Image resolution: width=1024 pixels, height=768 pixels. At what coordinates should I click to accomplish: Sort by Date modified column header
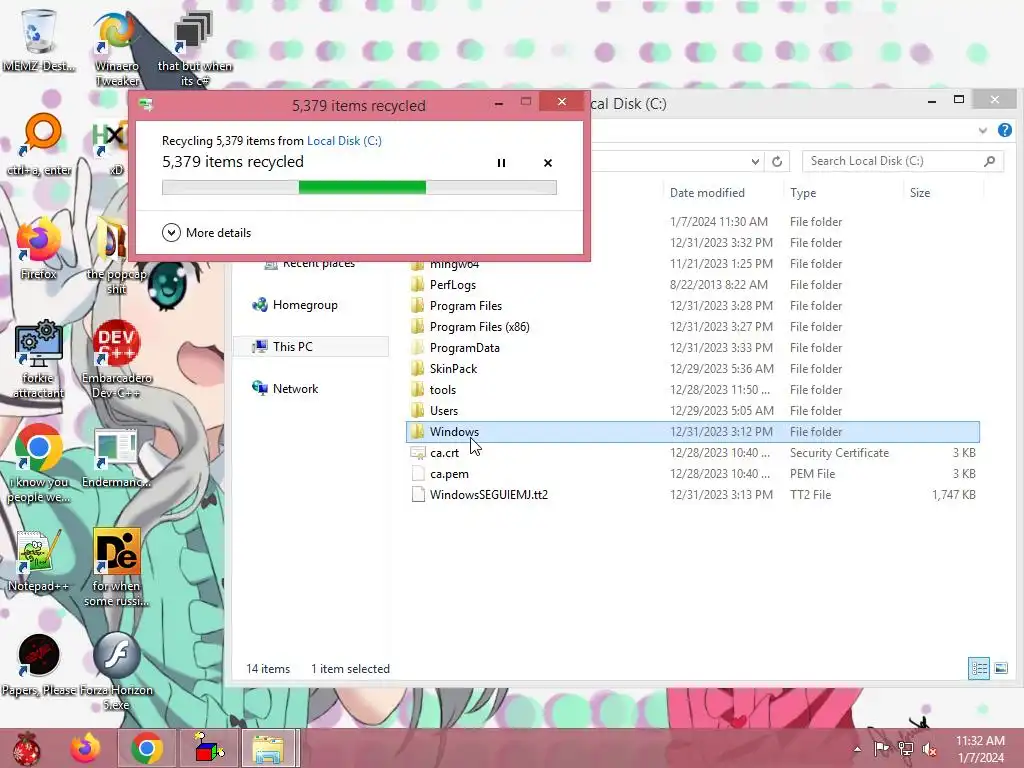(x=707, y=193)
